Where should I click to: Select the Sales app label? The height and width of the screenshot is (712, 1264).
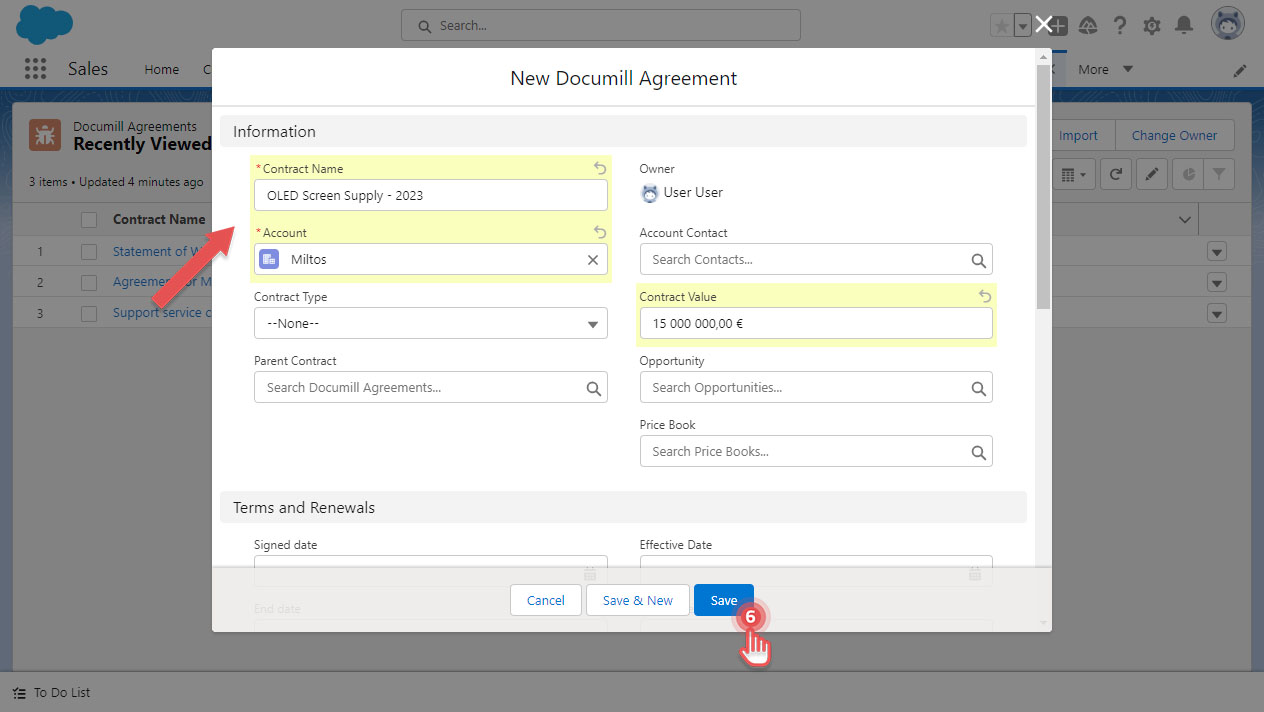coord(87,68)
